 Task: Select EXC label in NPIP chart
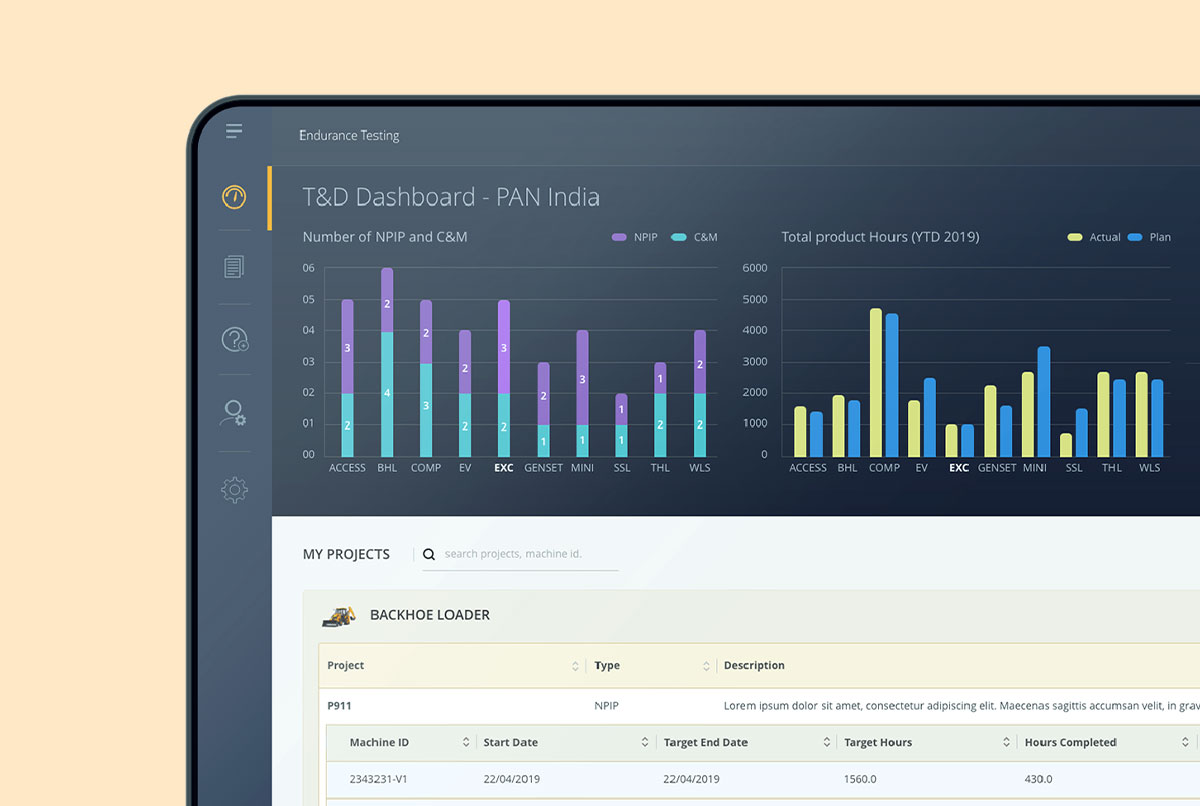(x=504, y=468)
